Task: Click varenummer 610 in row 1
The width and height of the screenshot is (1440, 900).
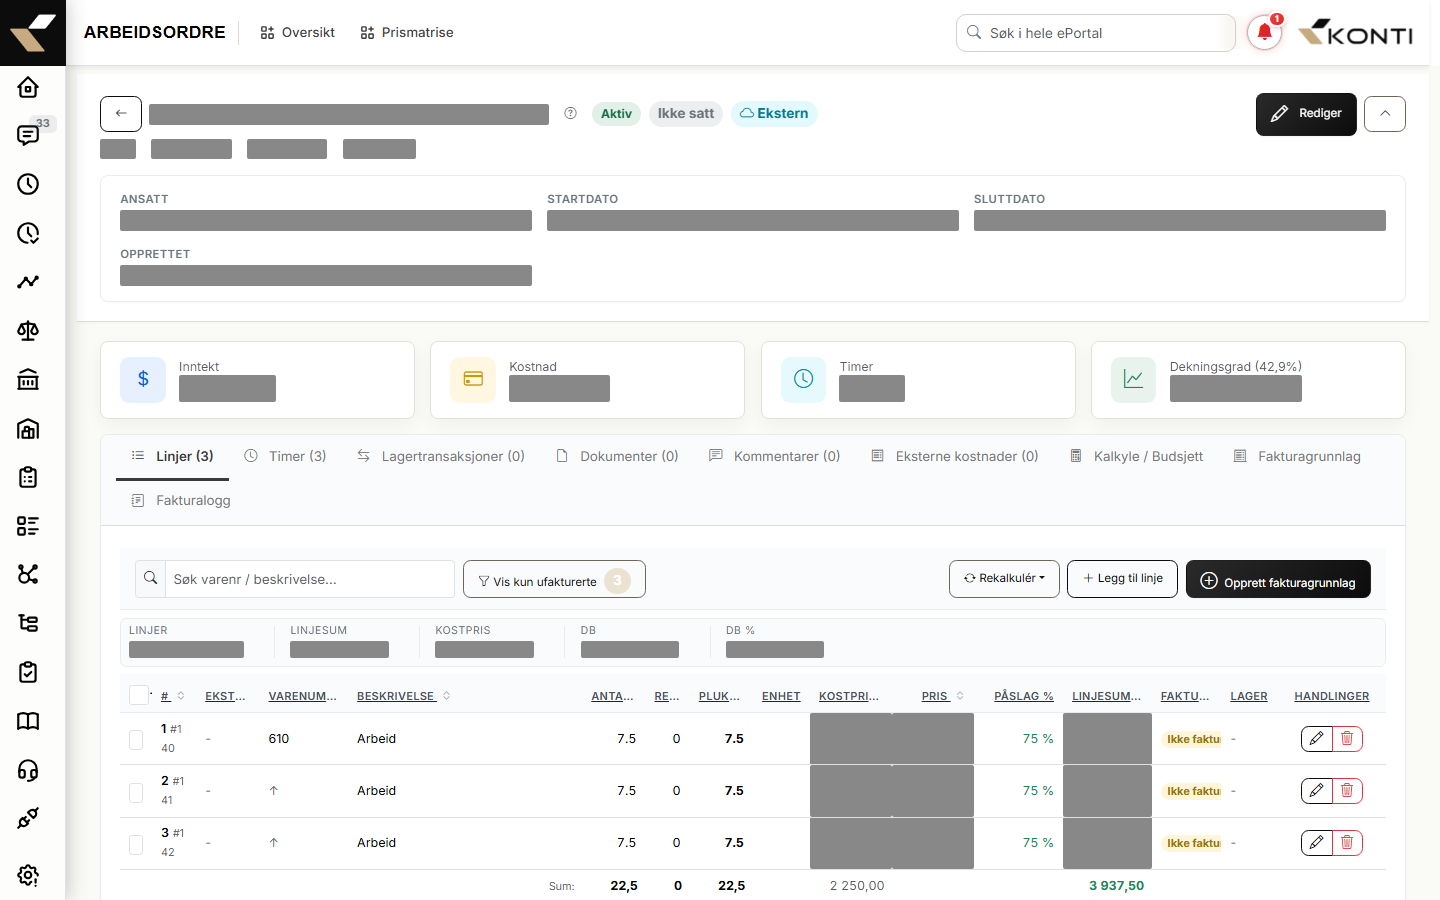Action: pyautogui.click(x=279, y=739)
